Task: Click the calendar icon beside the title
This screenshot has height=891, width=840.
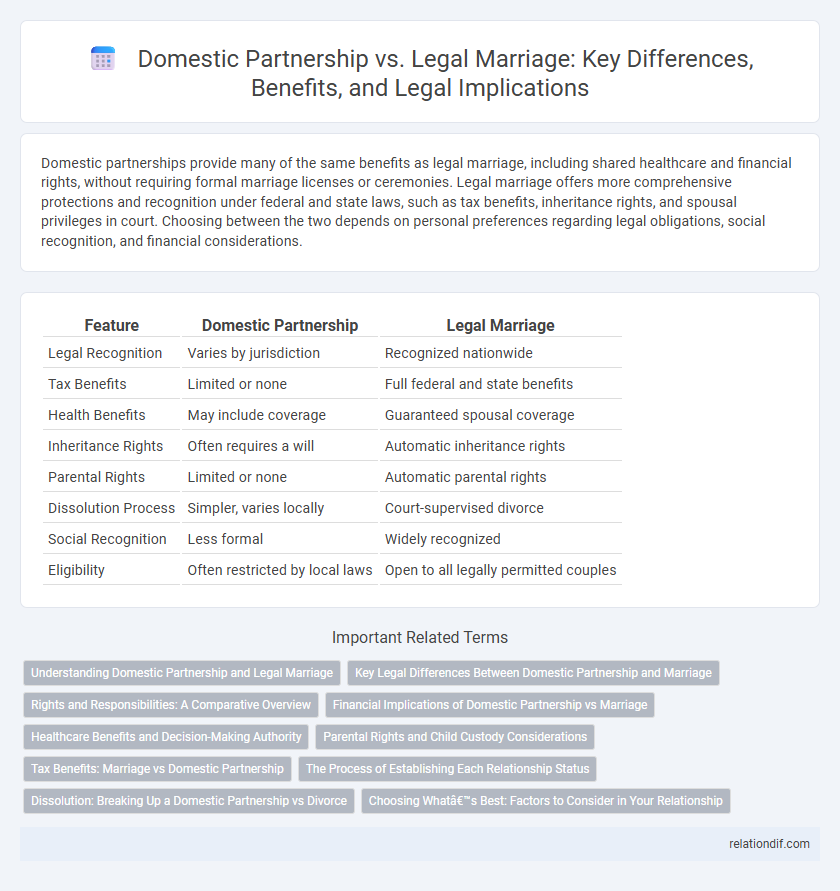Action: (103, 59)
